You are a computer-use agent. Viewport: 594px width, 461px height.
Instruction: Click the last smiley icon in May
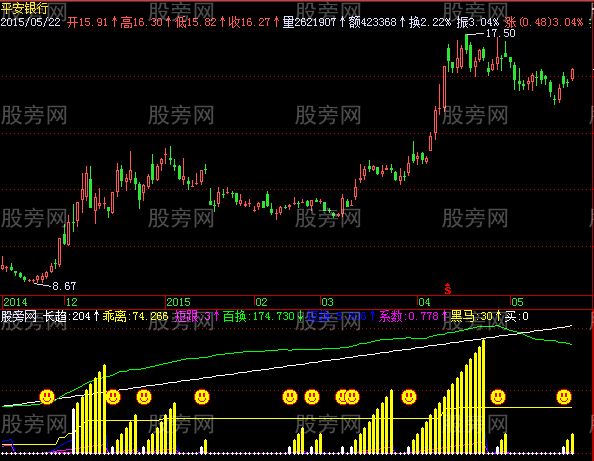[x=564, y=397]
